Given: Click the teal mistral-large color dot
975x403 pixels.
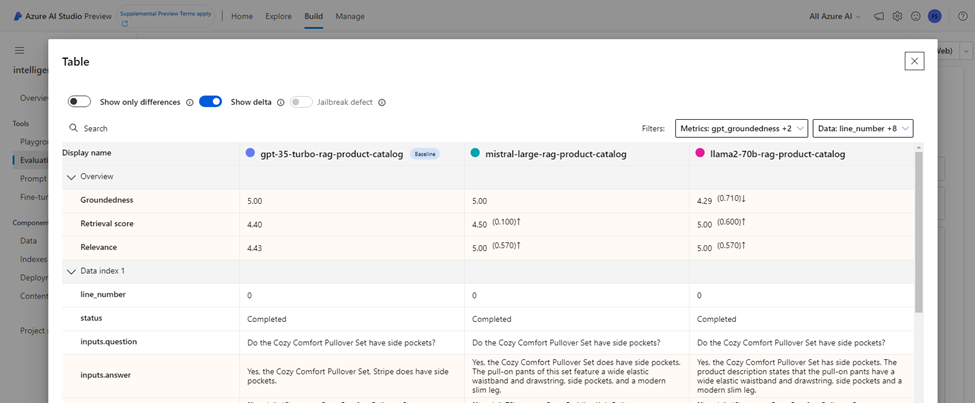Looking at the screenshot, I should 476,153.
